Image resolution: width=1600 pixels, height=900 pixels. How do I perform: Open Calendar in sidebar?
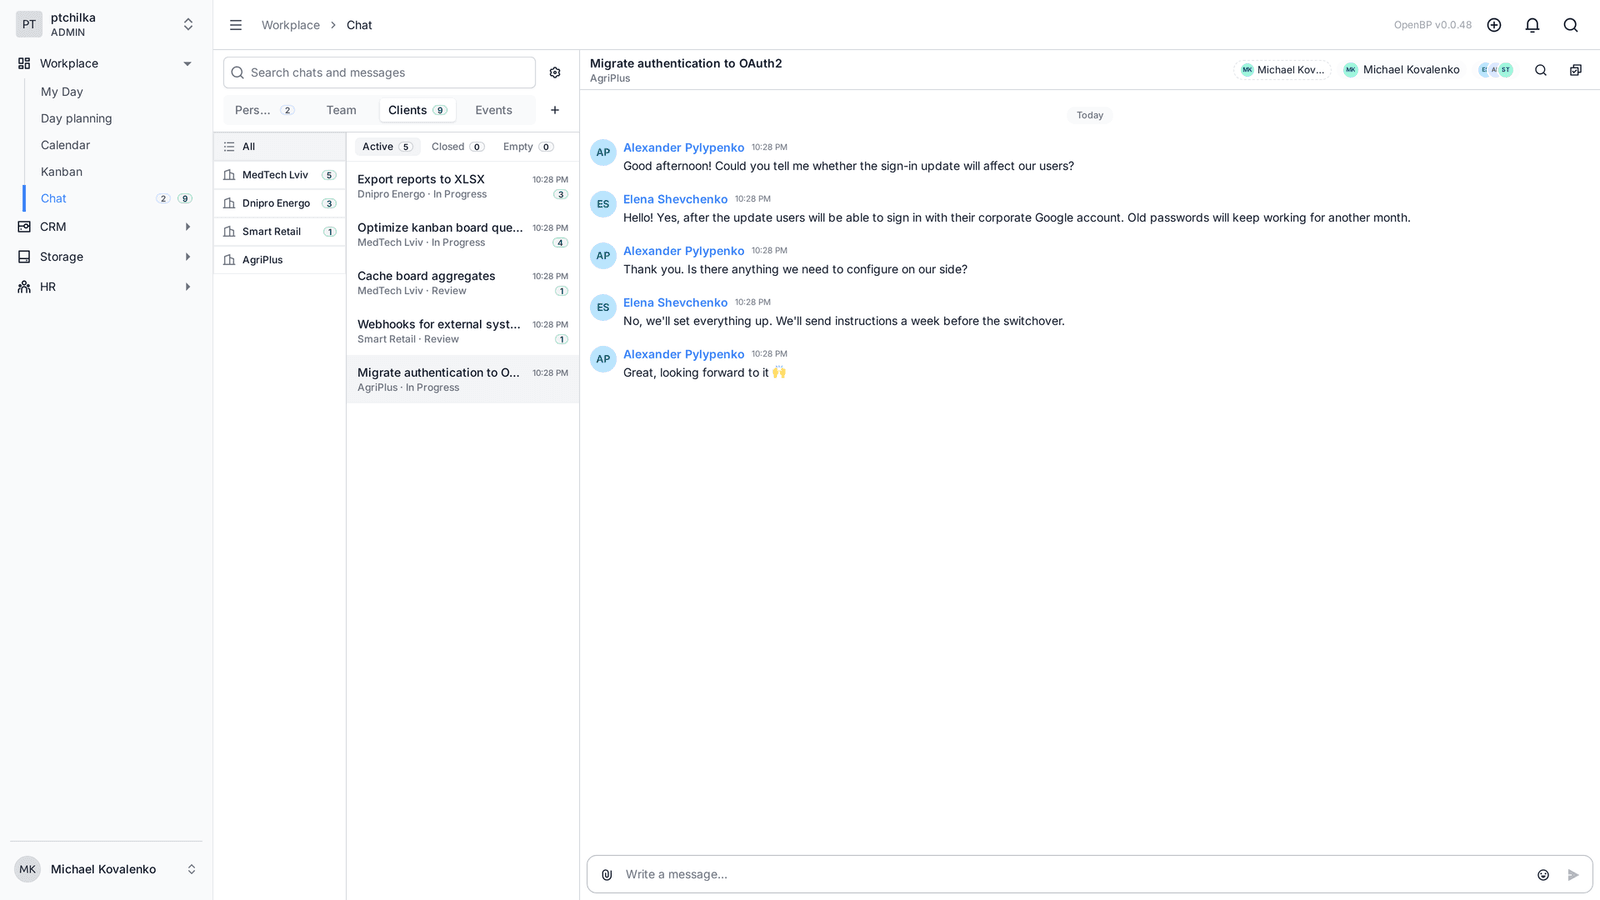point(65,145)
